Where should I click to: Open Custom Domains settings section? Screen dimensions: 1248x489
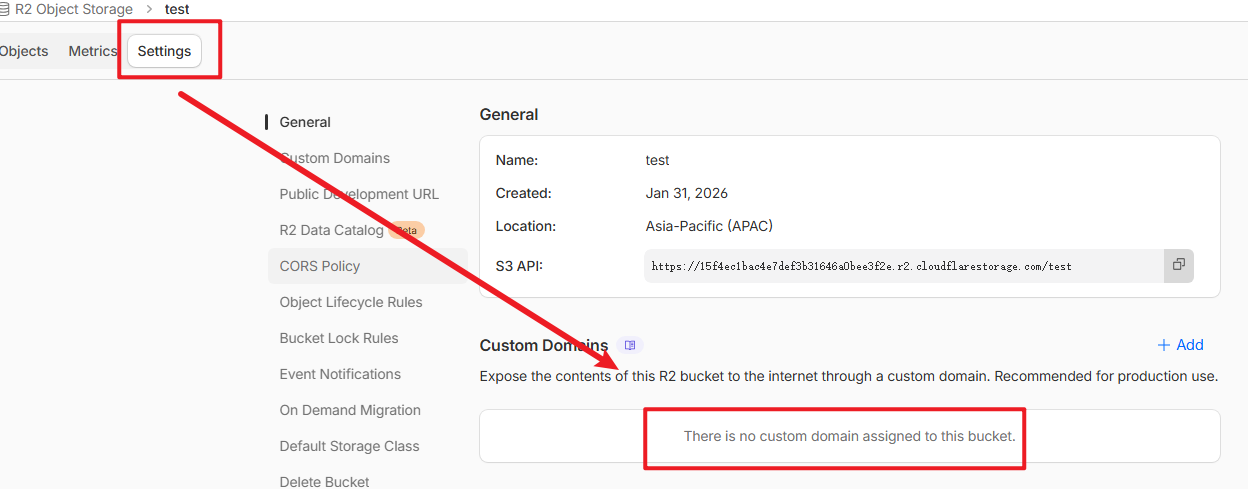click(335, 158)
